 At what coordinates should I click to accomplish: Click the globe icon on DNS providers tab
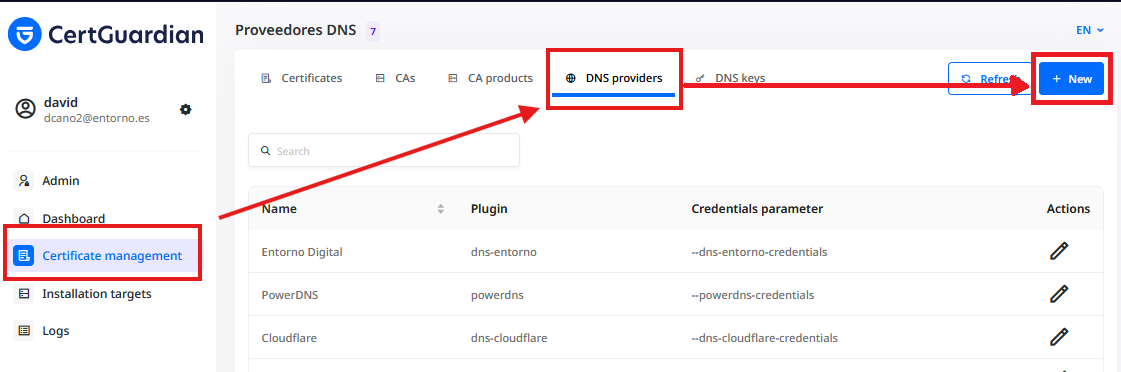[571, 79]
